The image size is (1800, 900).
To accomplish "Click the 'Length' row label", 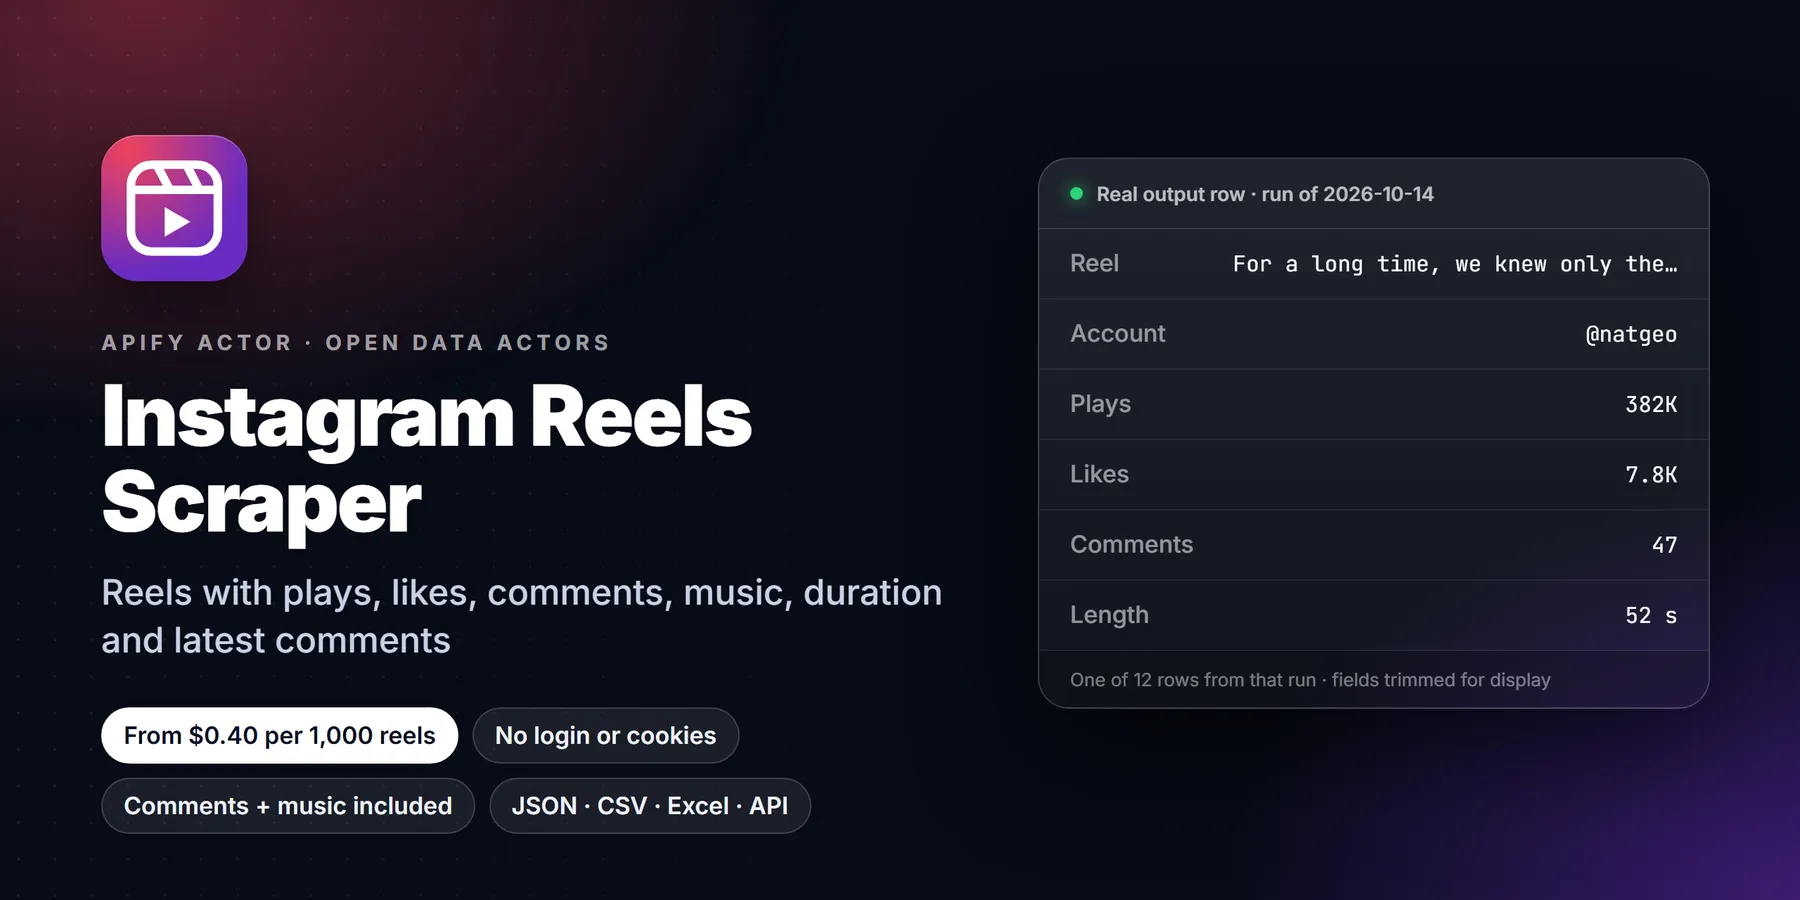I will [x=1109, y=615].
